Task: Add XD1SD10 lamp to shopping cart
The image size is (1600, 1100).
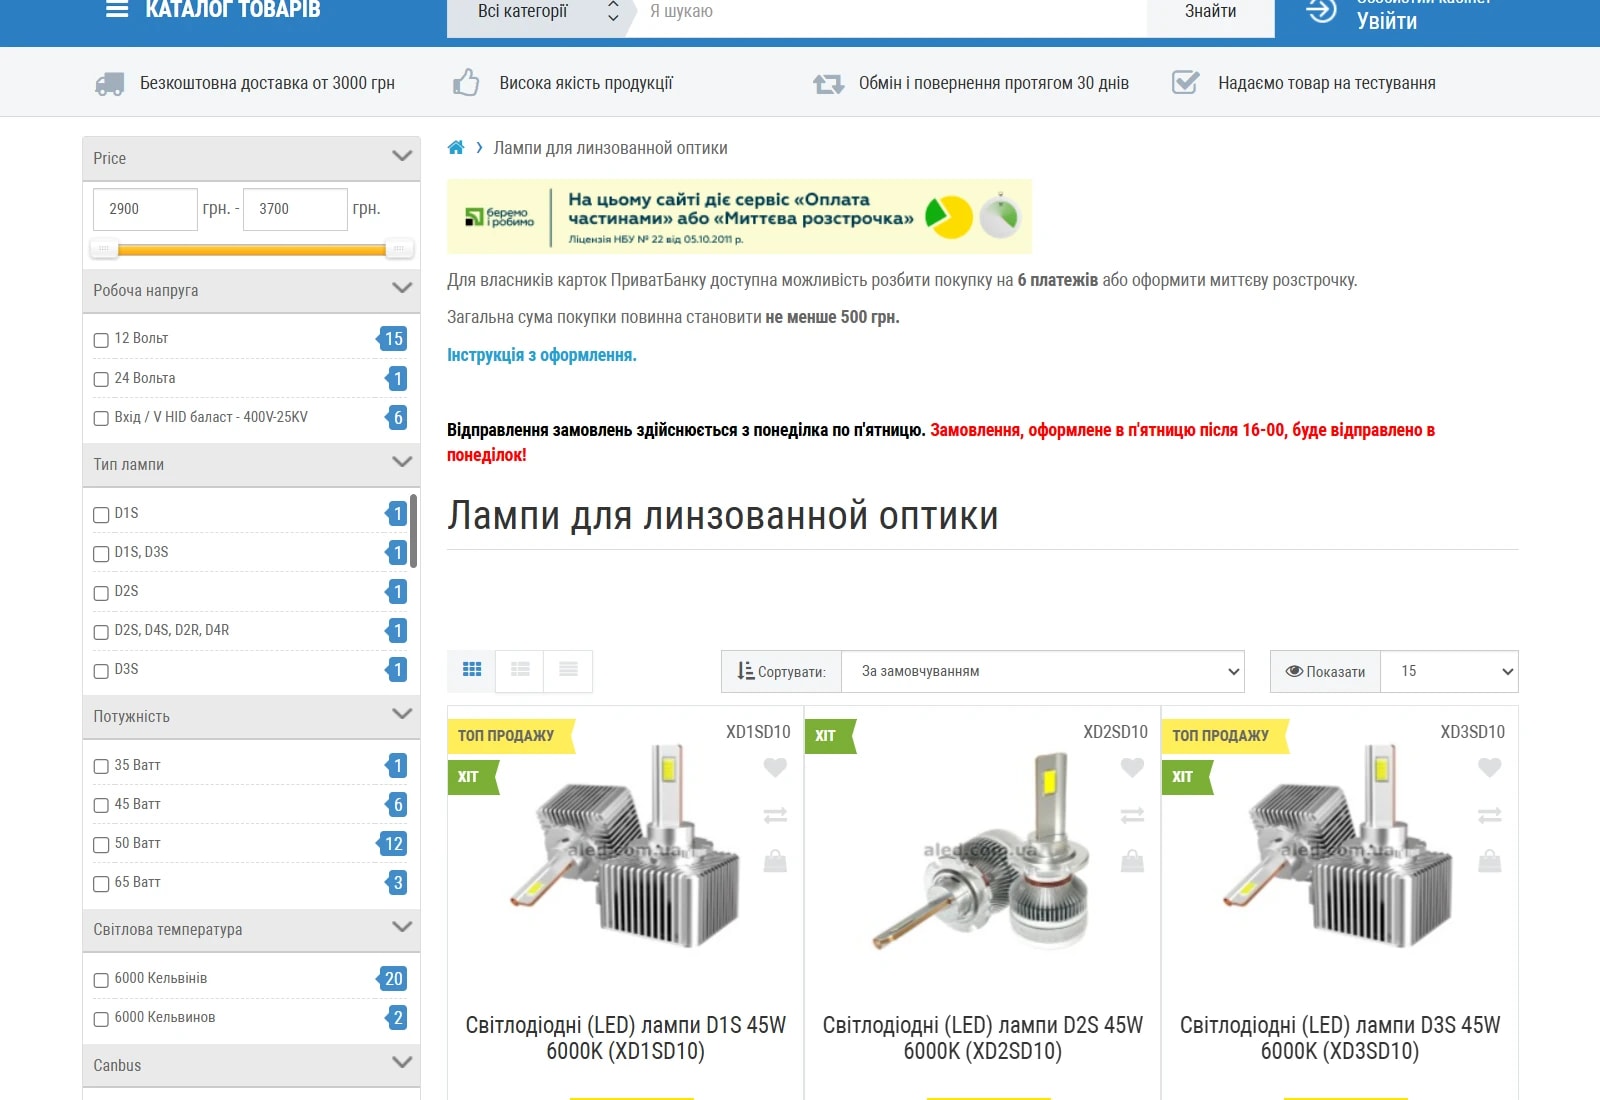Action: (775, 861)
